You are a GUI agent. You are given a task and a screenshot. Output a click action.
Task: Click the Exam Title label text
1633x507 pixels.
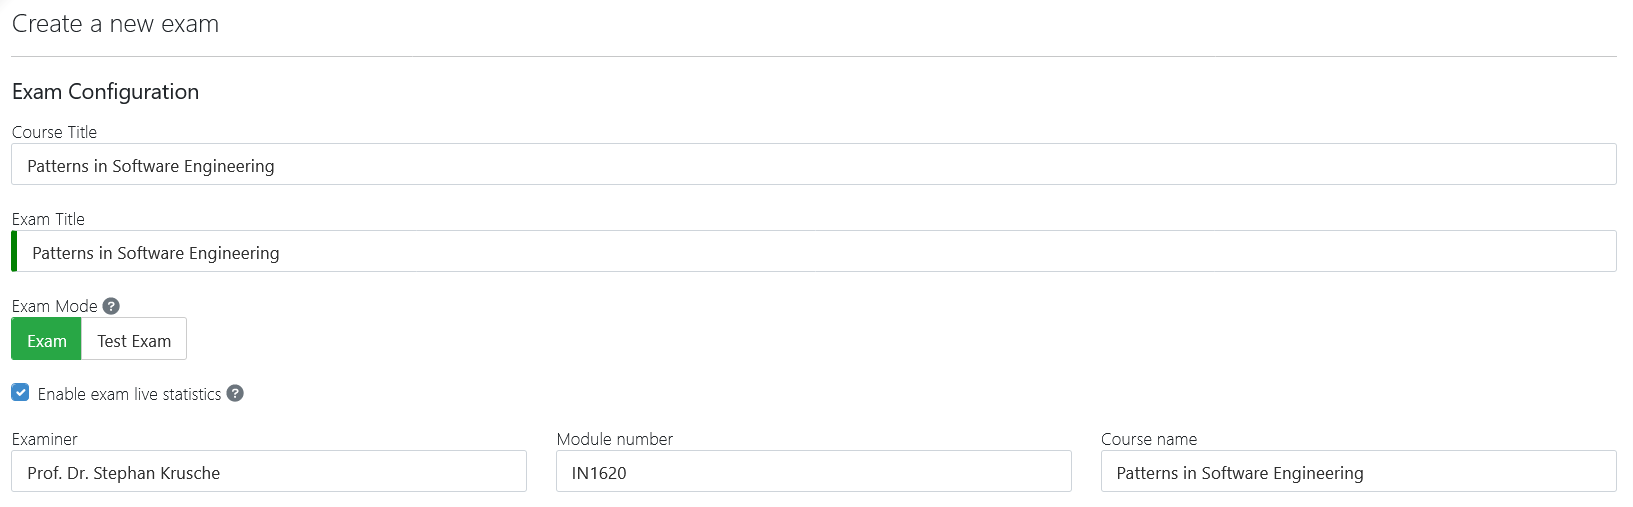(48, 219)
